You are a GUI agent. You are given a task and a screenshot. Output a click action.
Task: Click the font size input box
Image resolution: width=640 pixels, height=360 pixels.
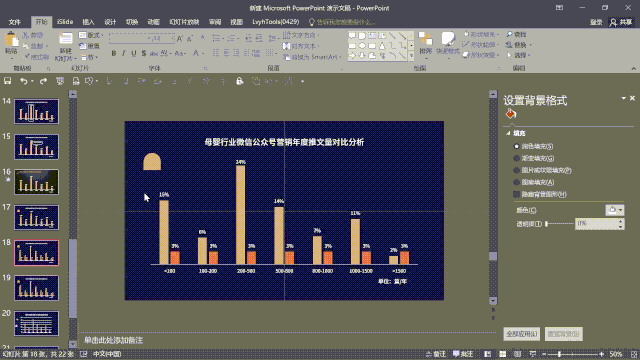(x=162, y=38)
